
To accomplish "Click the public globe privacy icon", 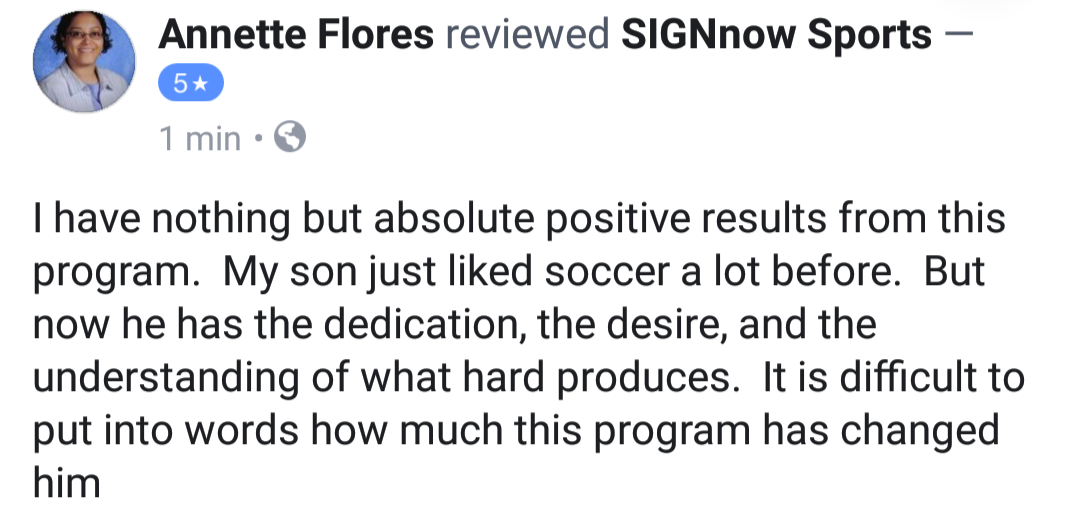I will click(289, 138).
